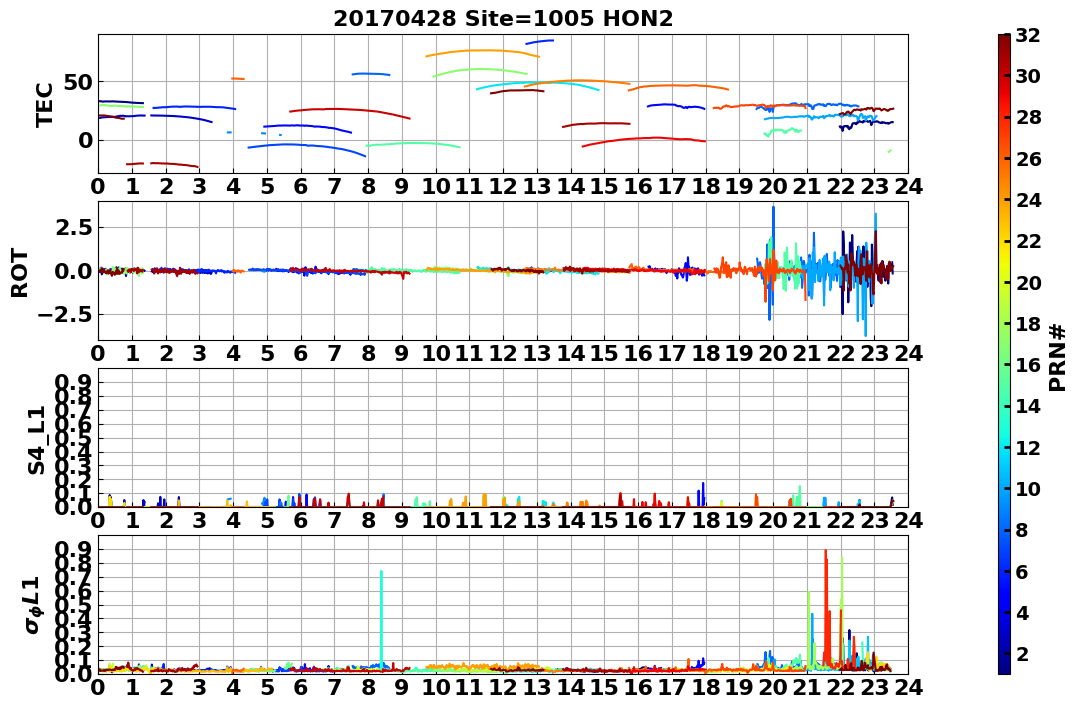Click the blue S4_L1 peak at hour 18
1077x709 pixels.
pyautogui.click(x=703, y=493)
